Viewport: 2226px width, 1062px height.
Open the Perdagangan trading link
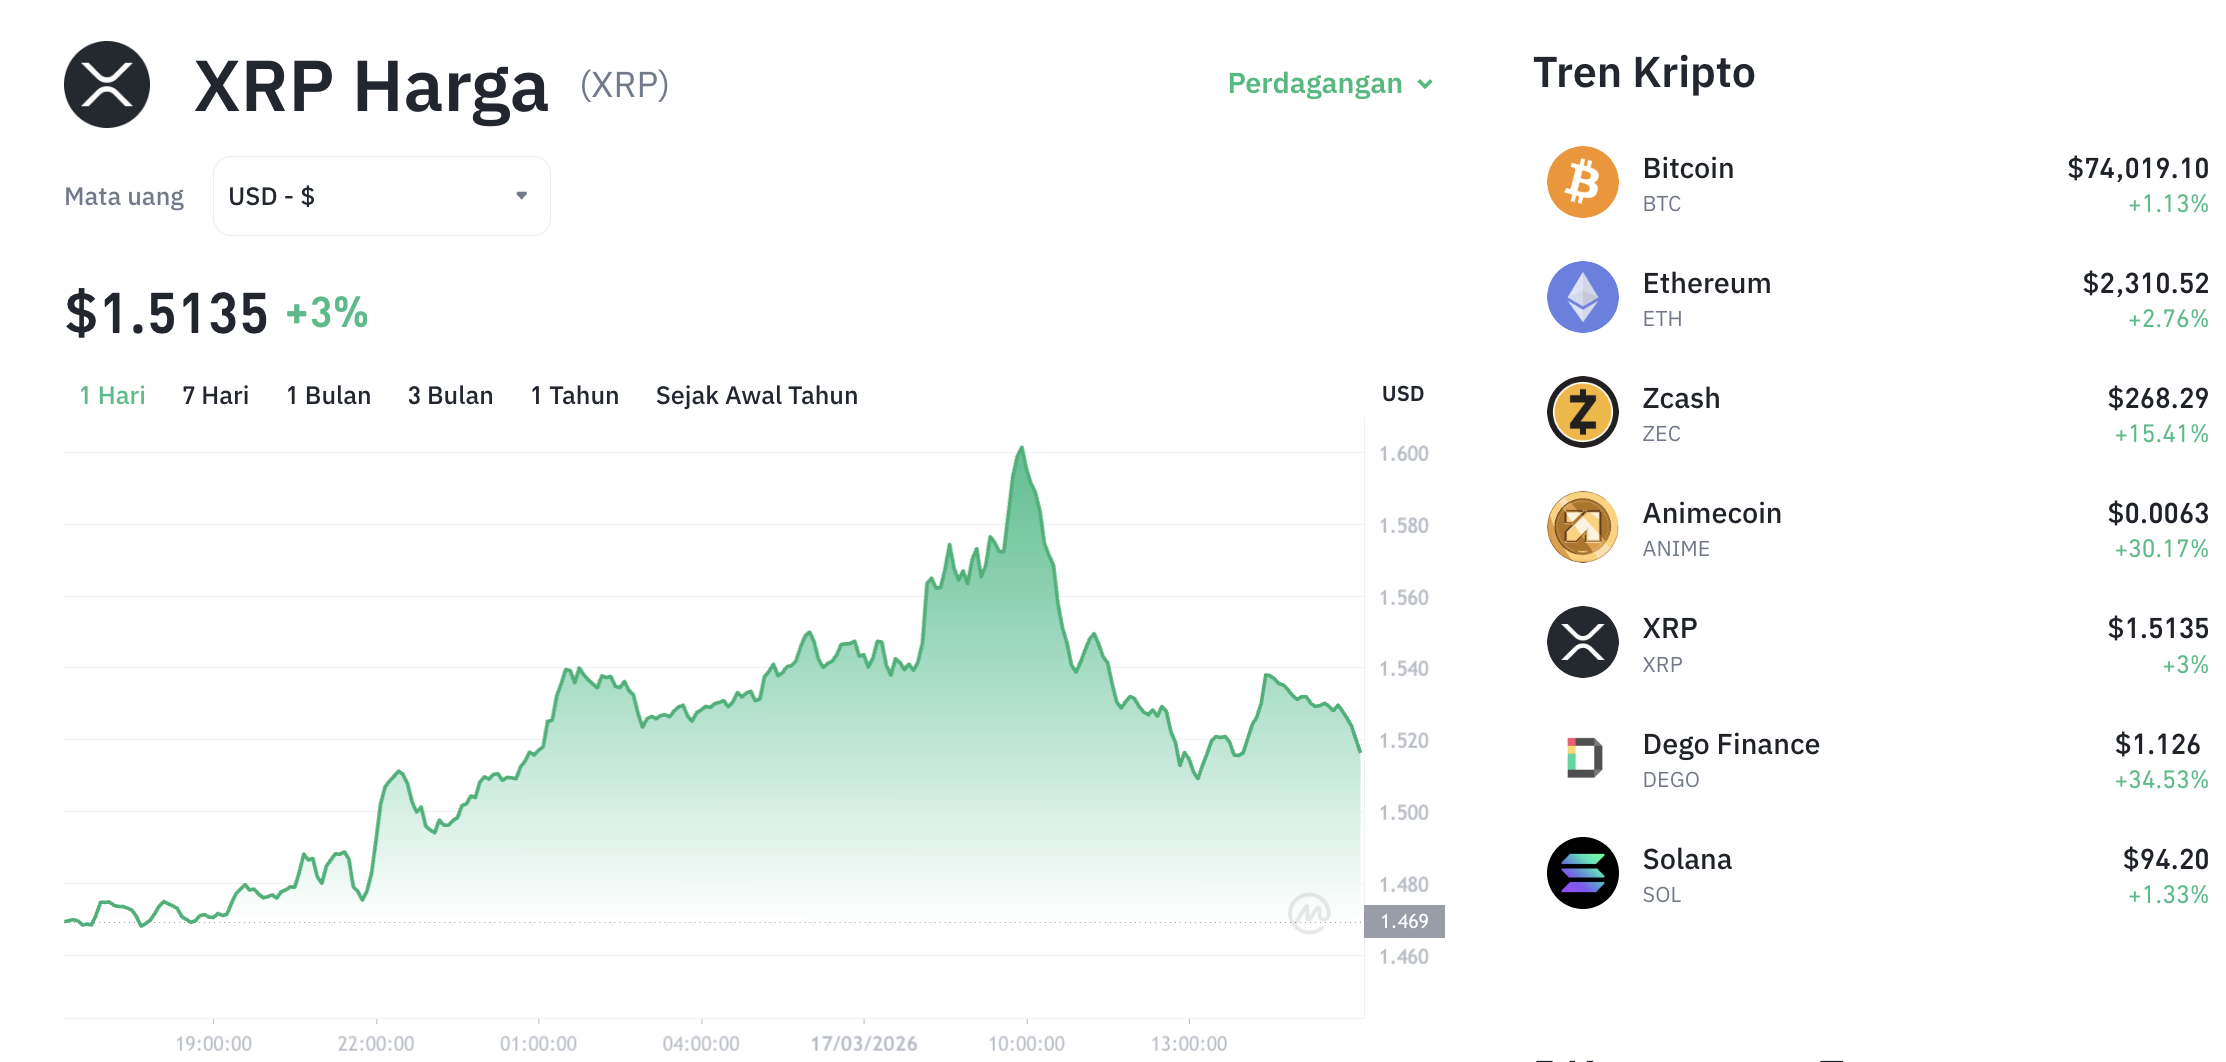1315,83
